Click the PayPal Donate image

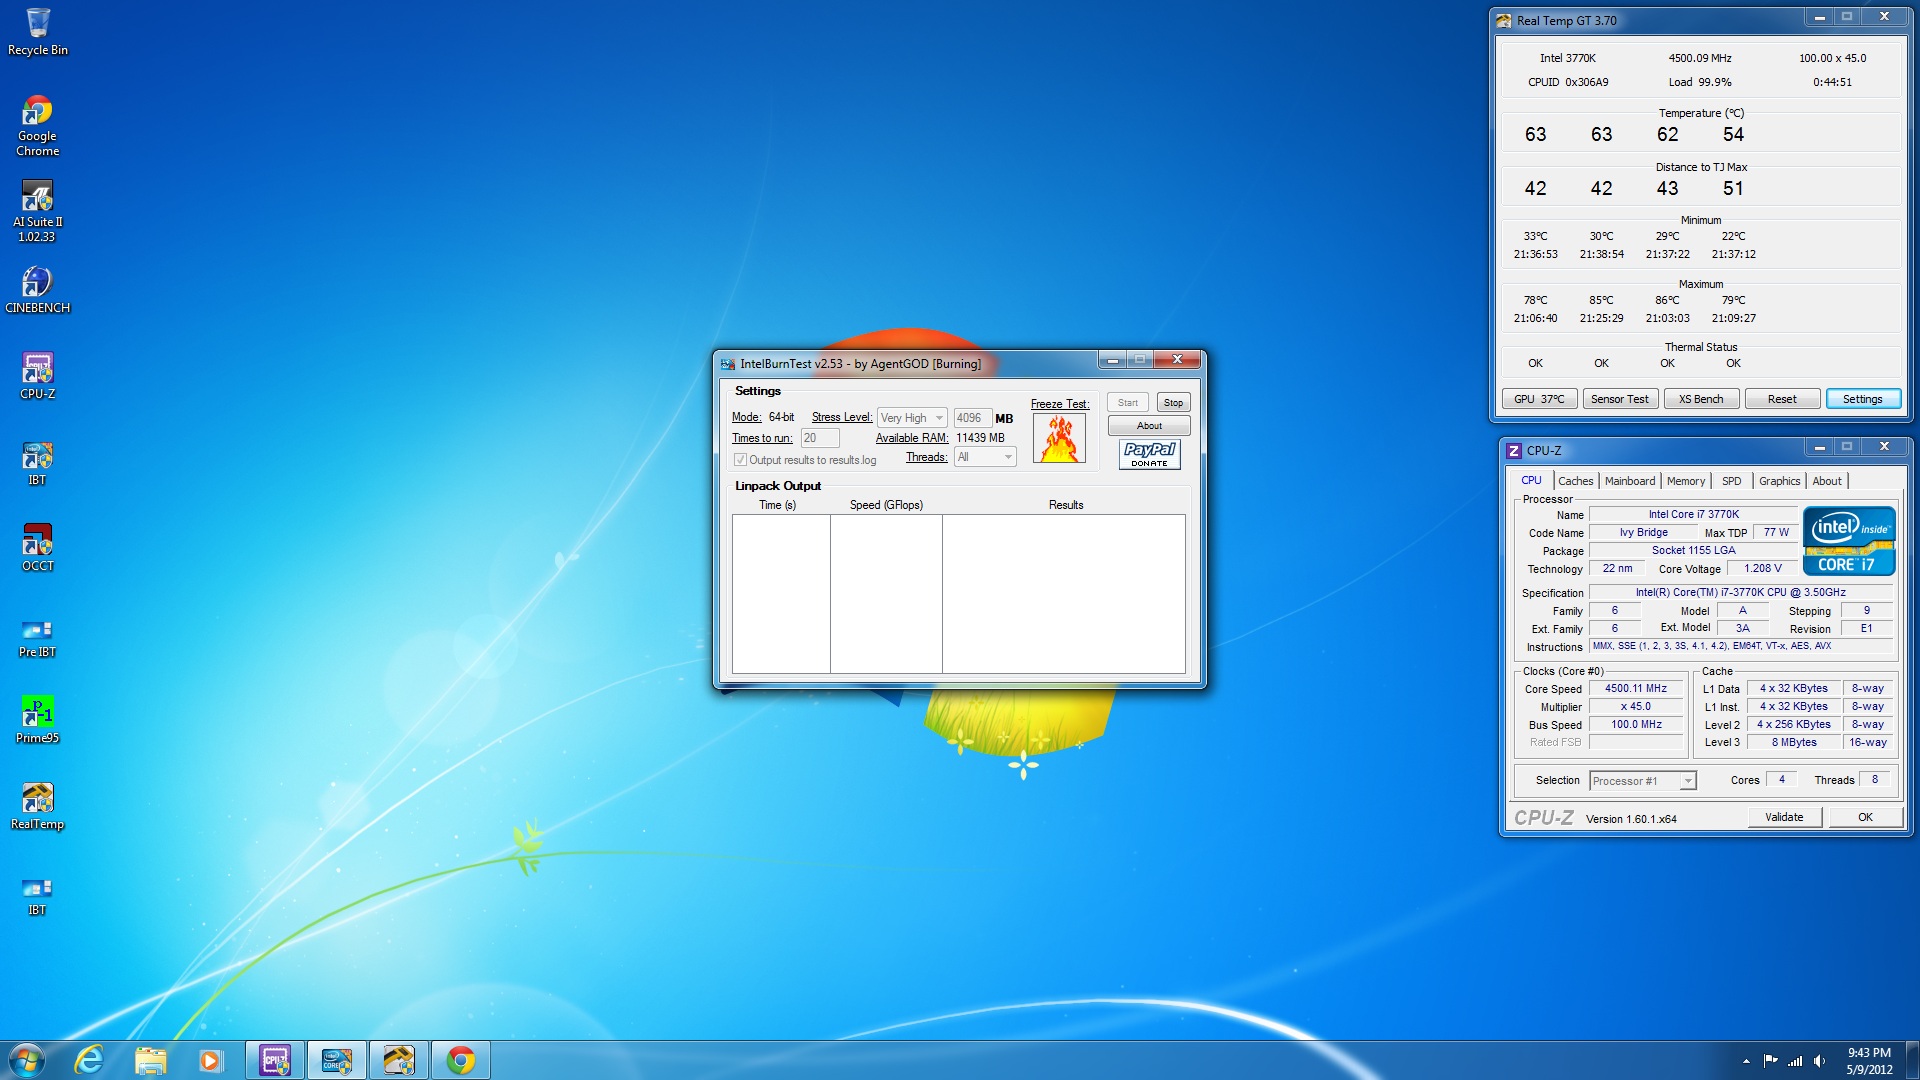1149,455
